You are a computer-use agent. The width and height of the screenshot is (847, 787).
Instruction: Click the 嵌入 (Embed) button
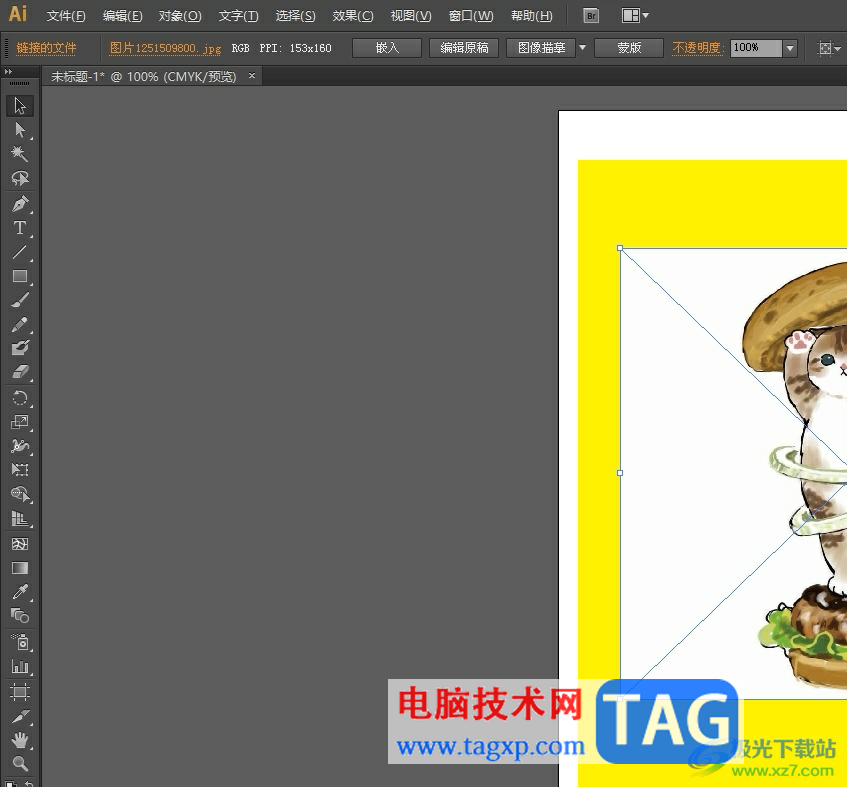pyautogui.click(x=387, y=48)
